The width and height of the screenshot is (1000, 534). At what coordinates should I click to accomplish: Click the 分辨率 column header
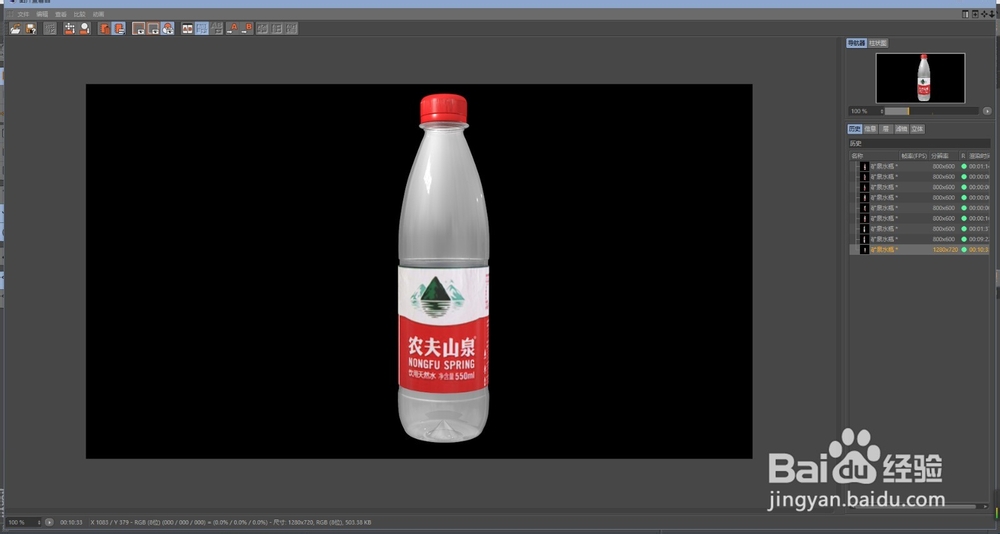coord(944,156)
